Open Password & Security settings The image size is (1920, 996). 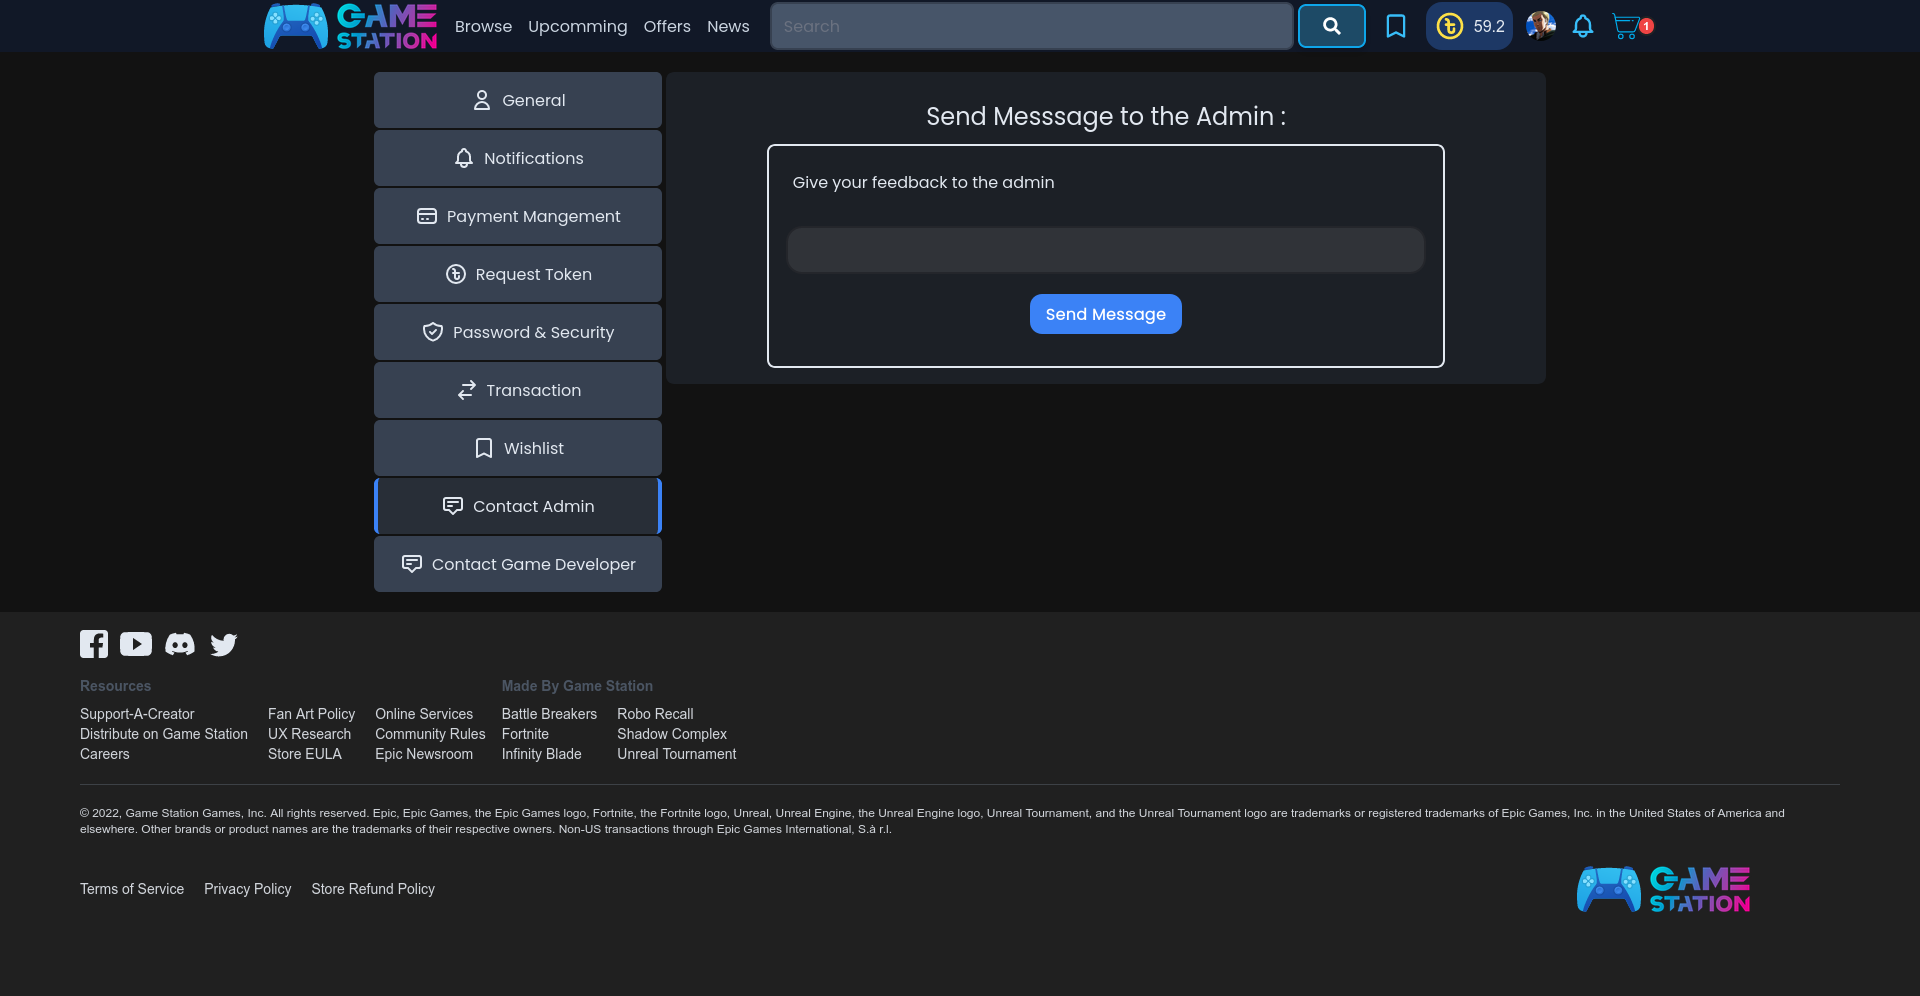point(518,332)
